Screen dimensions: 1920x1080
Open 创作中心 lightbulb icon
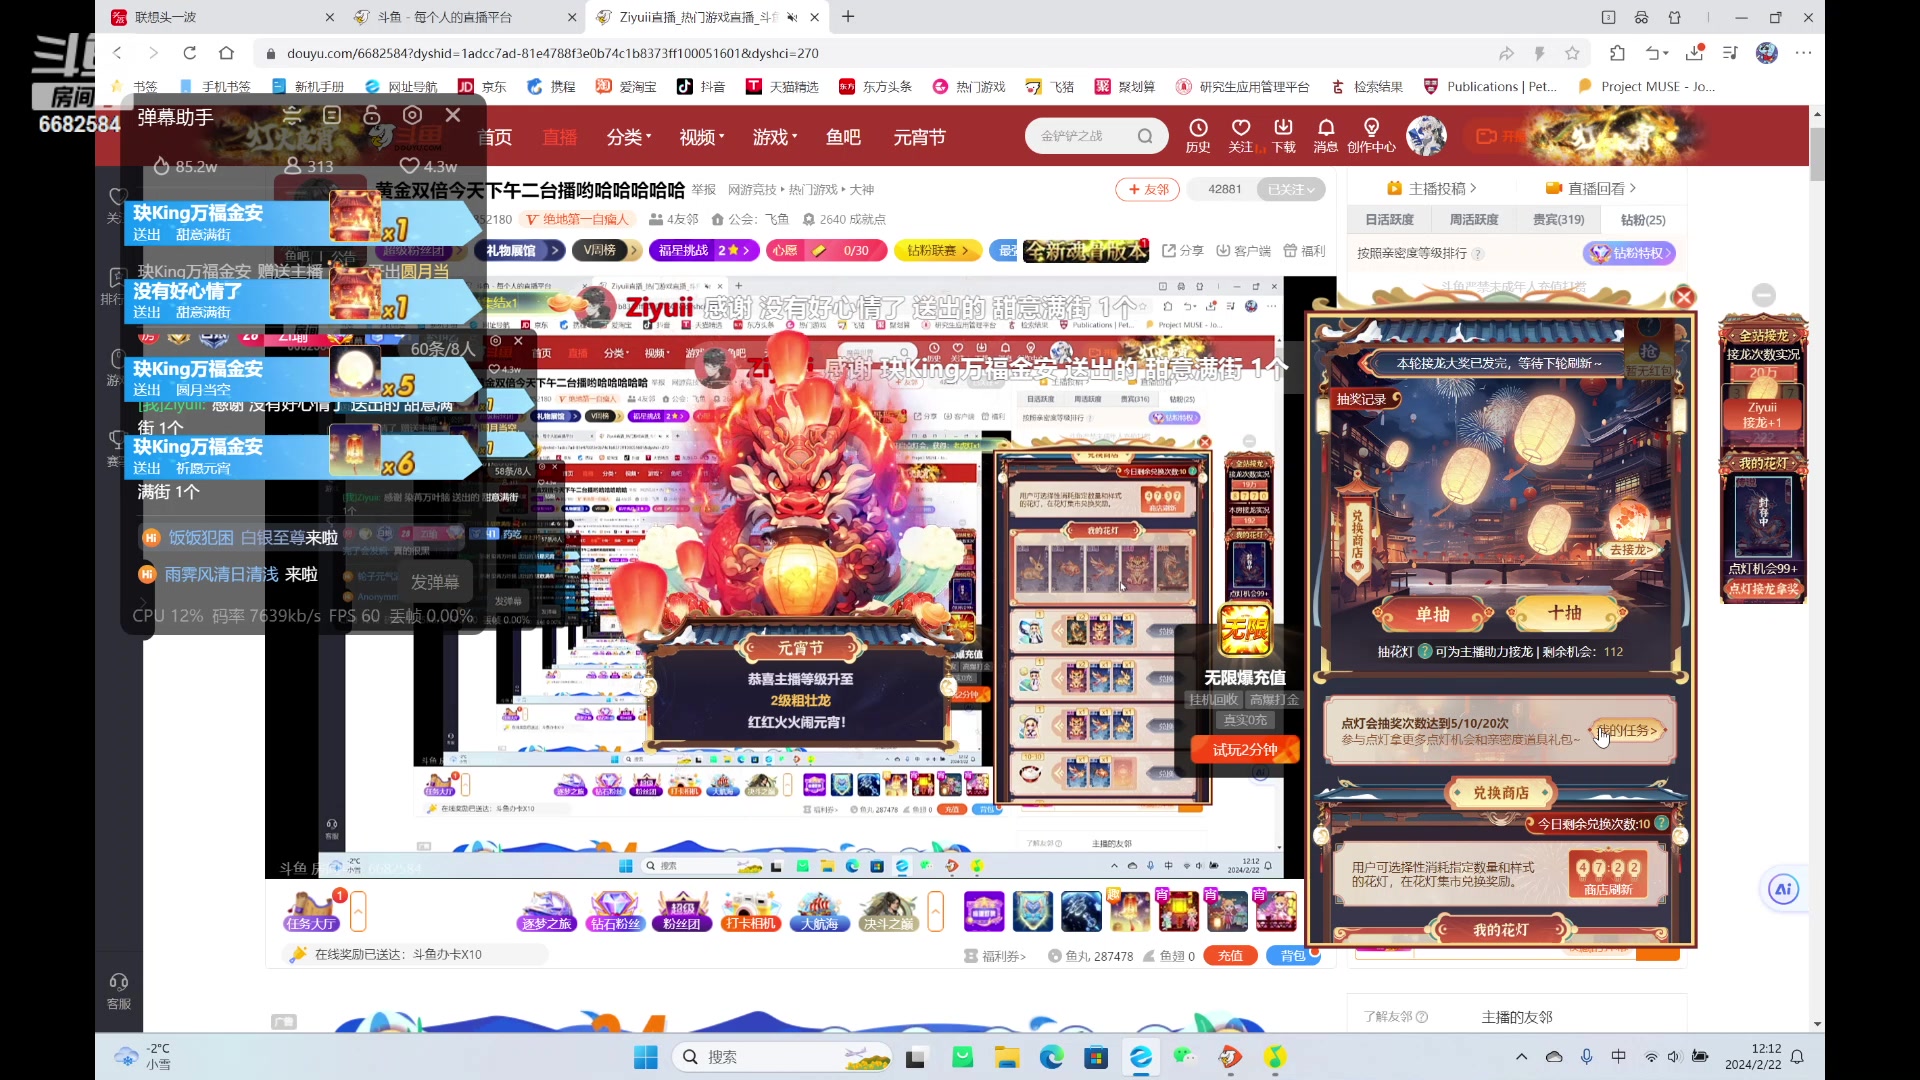pyautogui.click(x=1371, y=135)
